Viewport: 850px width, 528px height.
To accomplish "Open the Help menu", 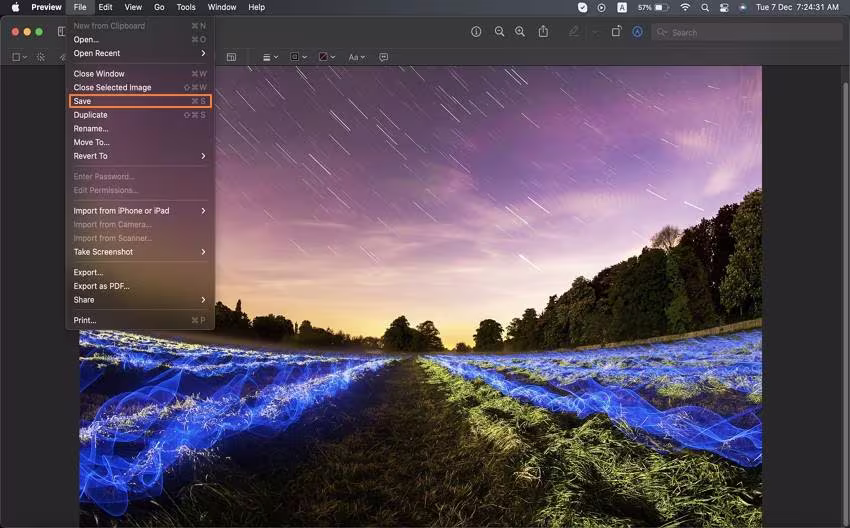I will pos(256,7).
